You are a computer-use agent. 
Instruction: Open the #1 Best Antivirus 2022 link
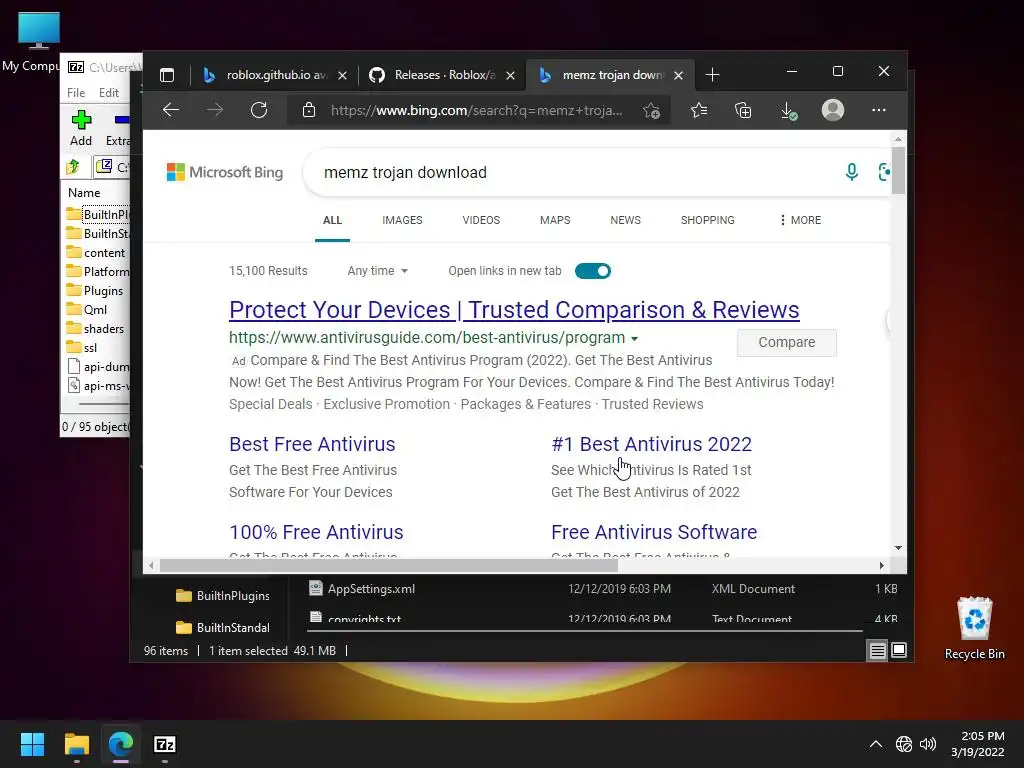pos(652,444)
